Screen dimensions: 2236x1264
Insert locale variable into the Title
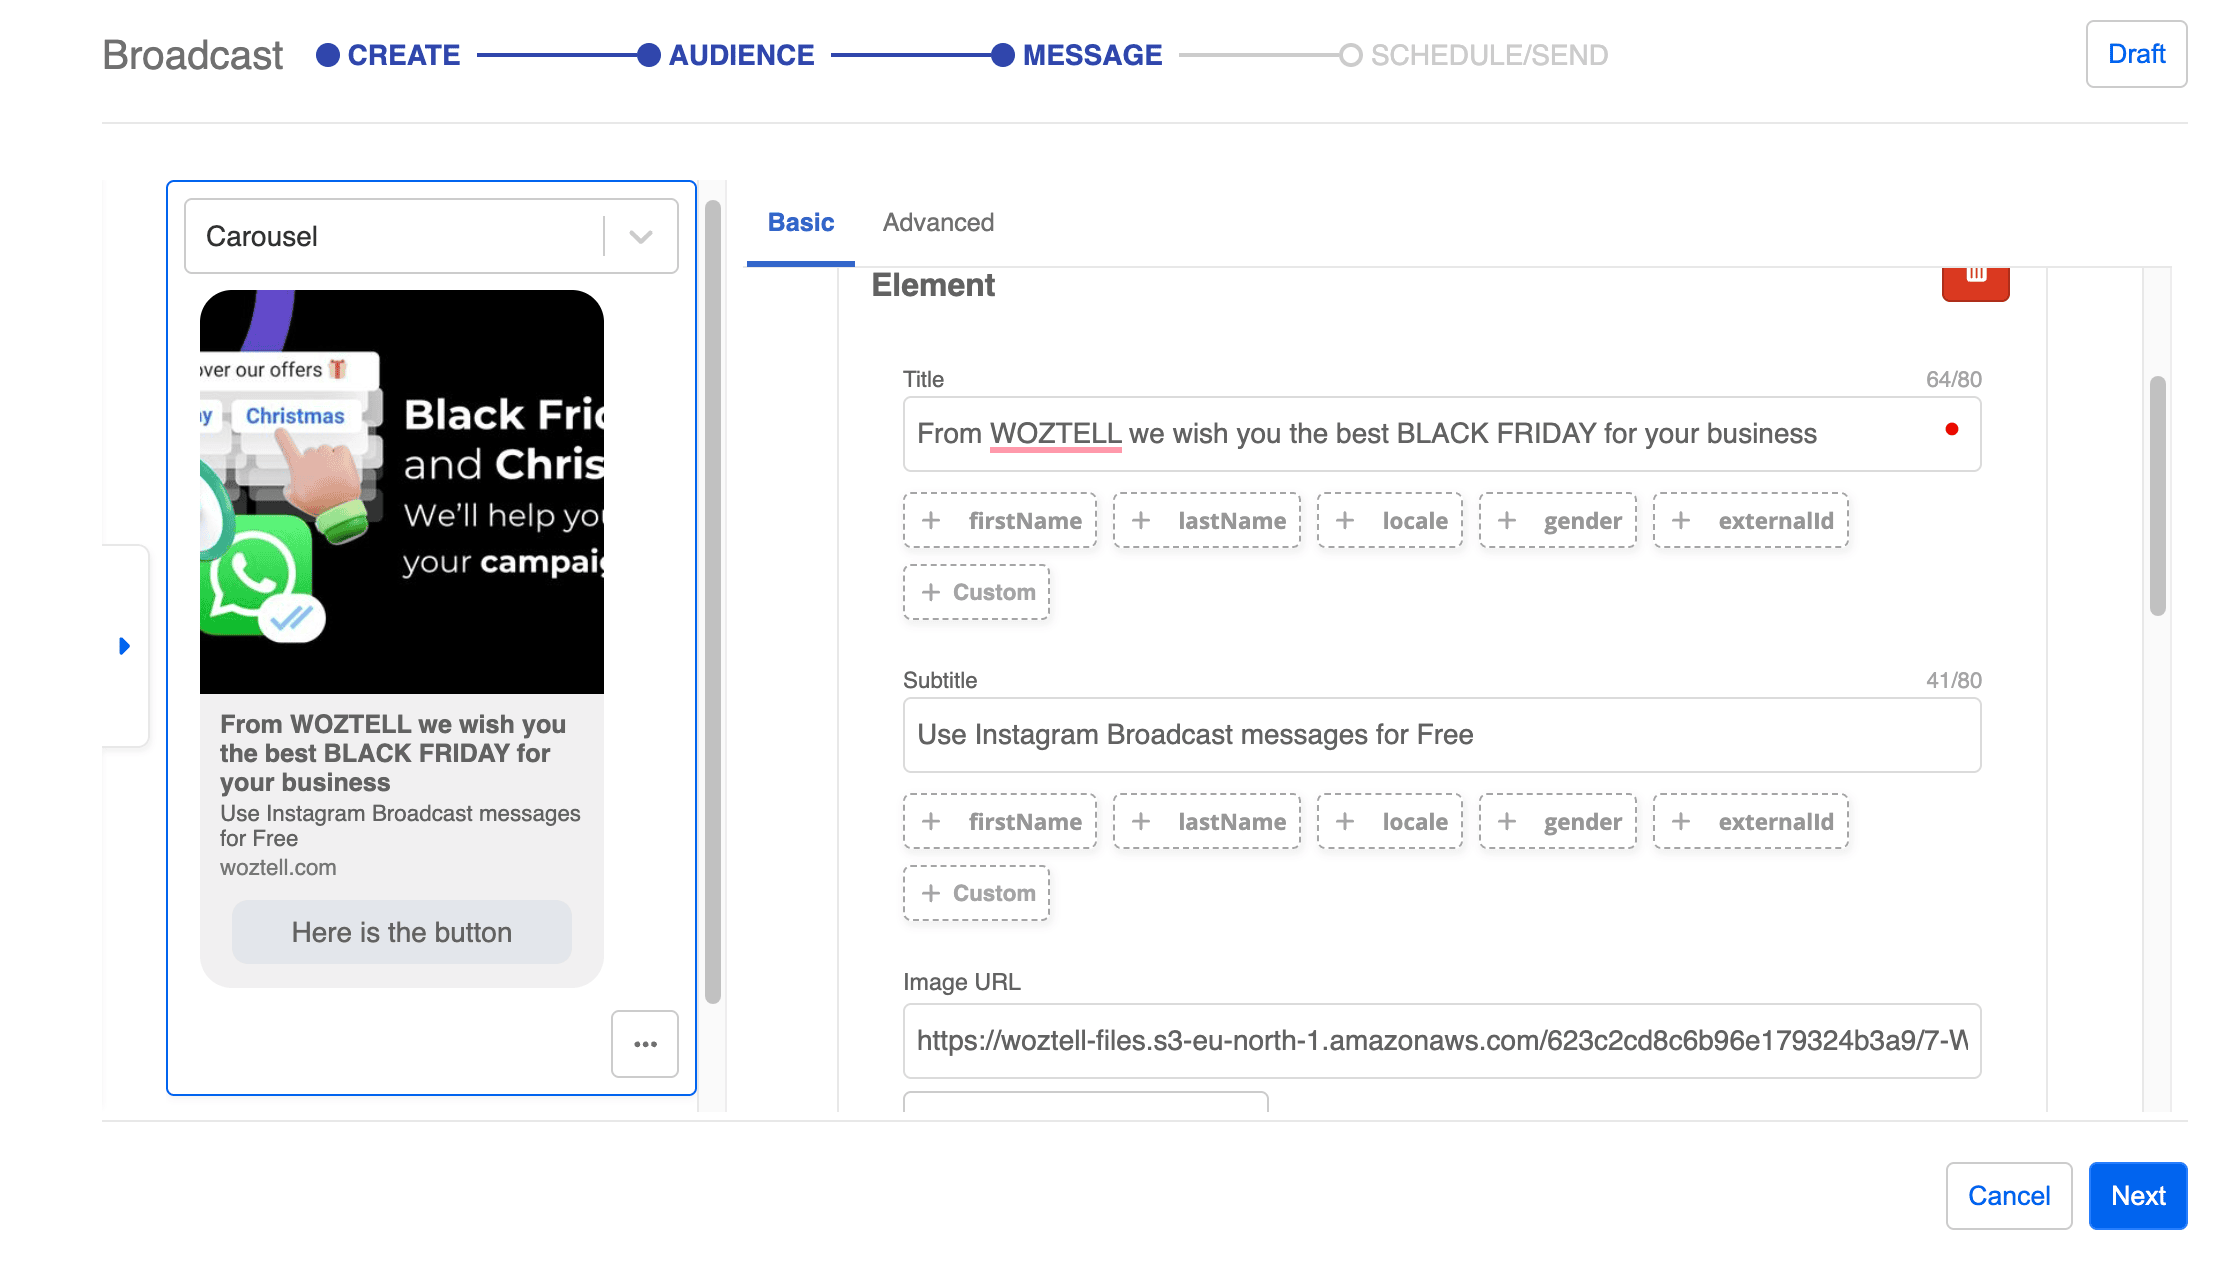1389,521
